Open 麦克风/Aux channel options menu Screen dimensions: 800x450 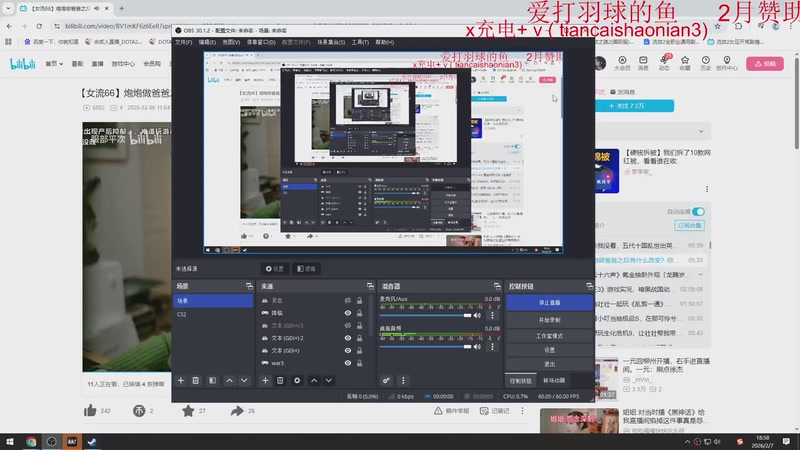coord(492,315)
